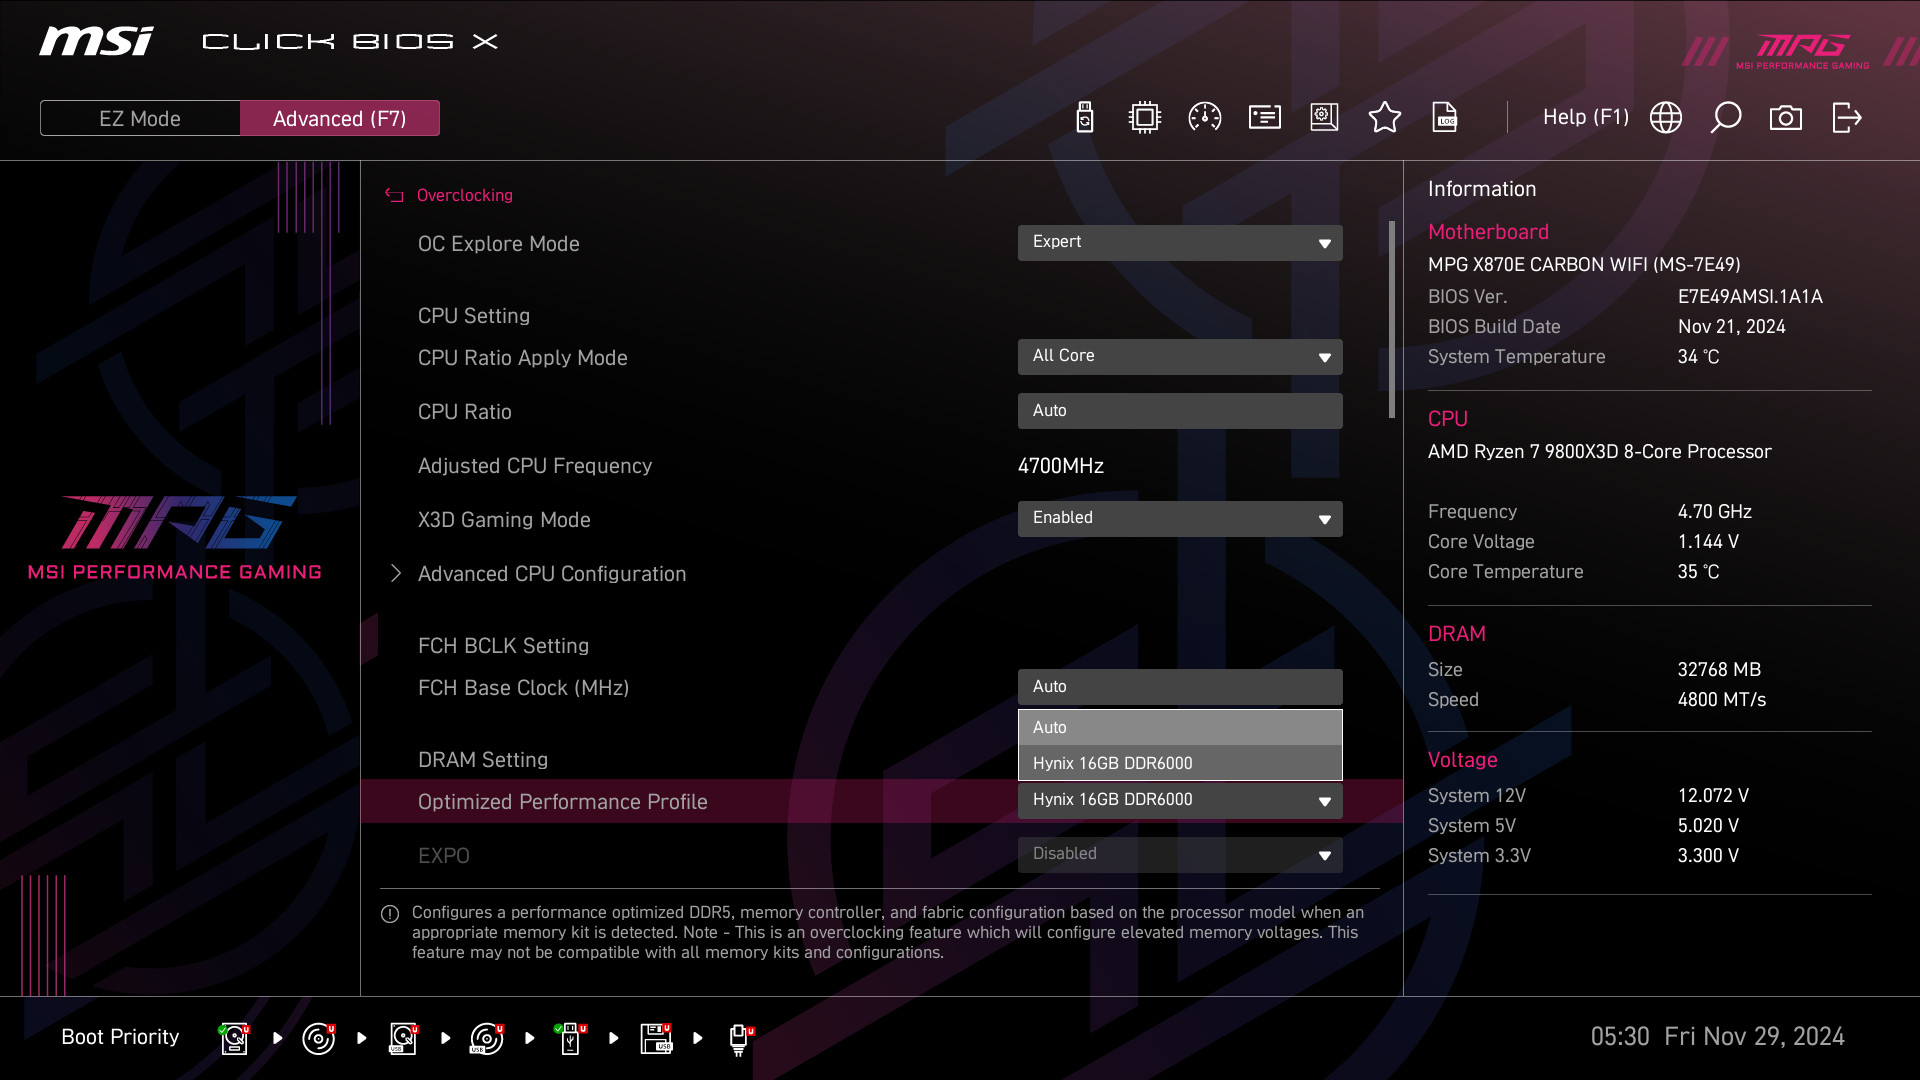The width and height of the screenshot is (1920, 1080).
Task: Select USB floppy boot device icon
Action: click(x=655, y=1038)
